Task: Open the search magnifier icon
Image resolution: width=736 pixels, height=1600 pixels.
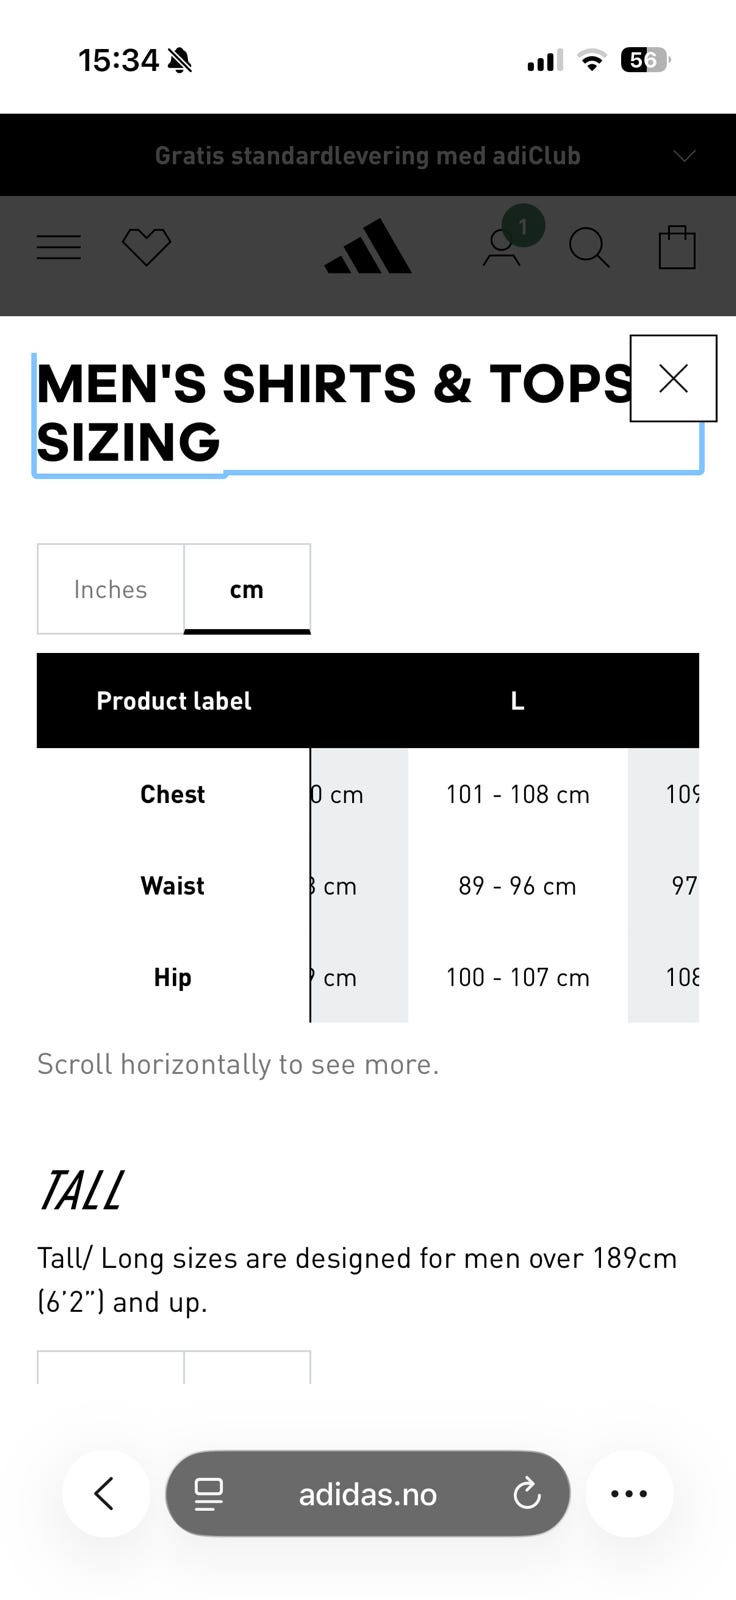Action: click(x=589, y=248)
